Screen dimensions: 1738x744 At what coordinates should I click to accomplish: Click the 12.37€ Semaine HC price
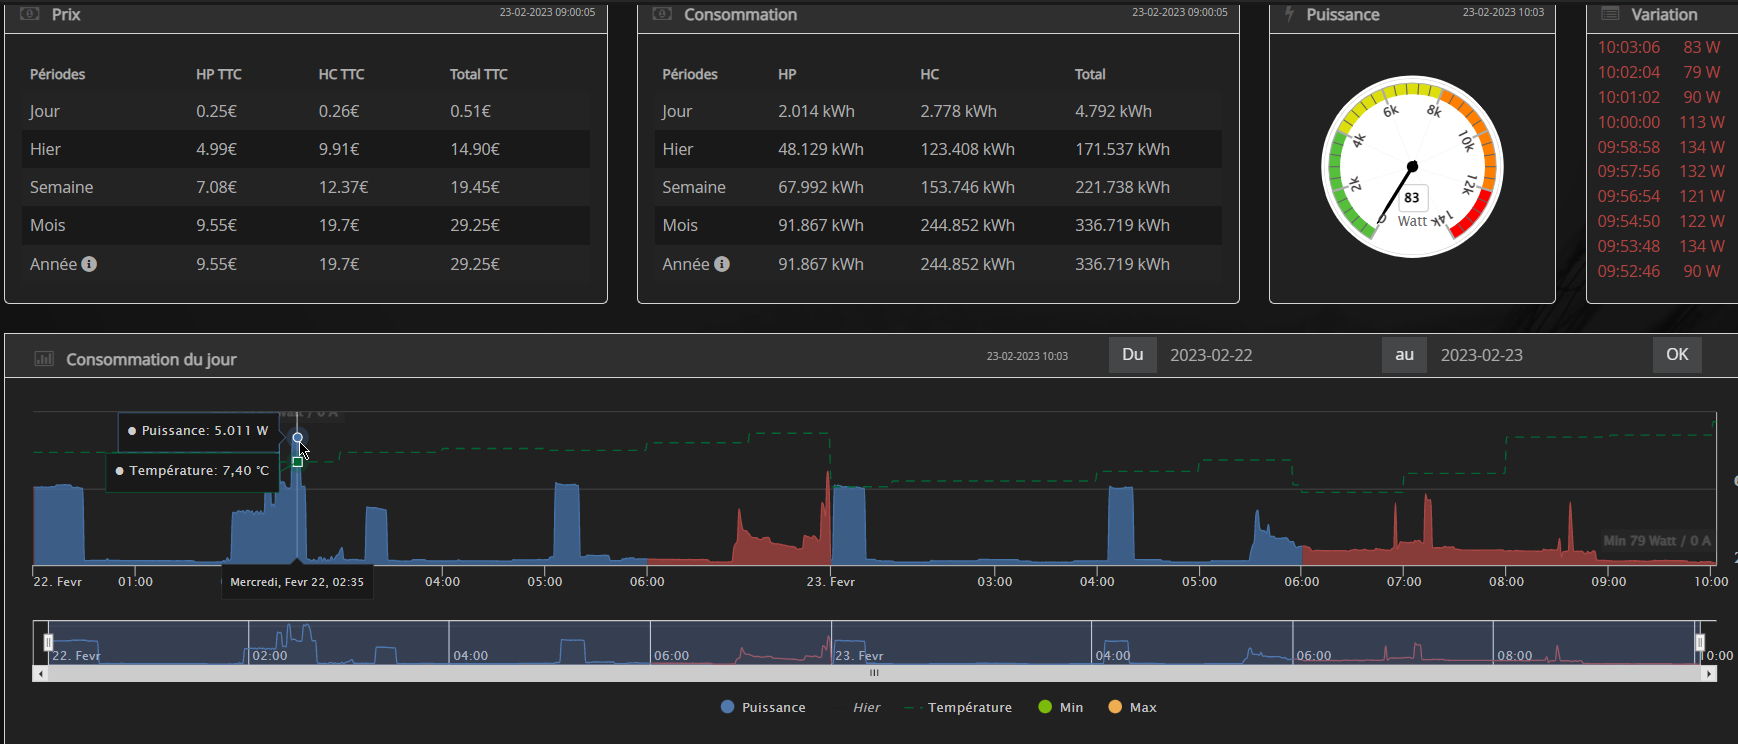(x=343, y=187)
